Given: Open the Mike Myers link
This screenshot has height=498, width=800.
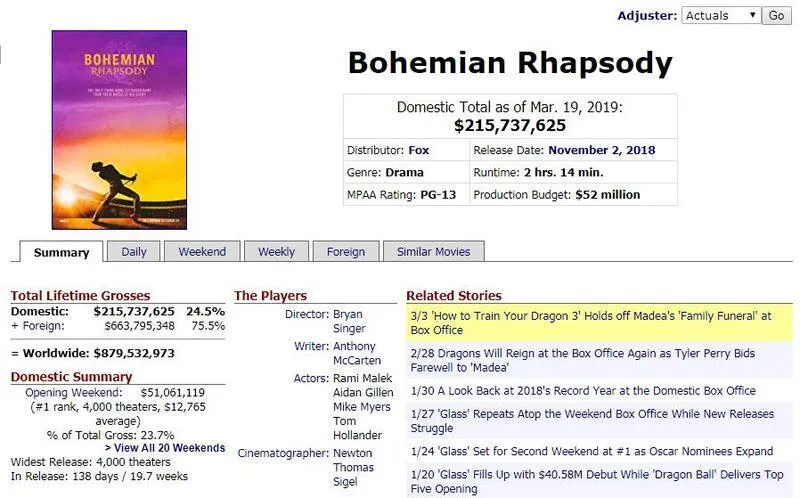Looking at the screenshot, I should (362, 407).
